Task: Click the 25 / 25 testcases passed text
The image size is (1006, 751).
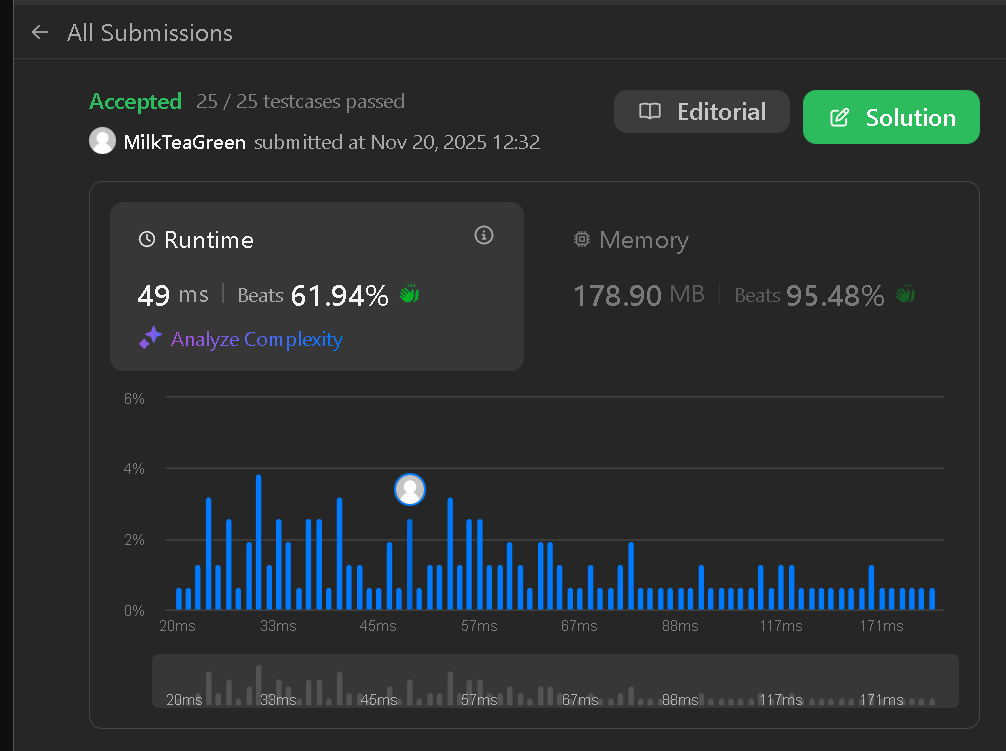Action: point(301,101)
